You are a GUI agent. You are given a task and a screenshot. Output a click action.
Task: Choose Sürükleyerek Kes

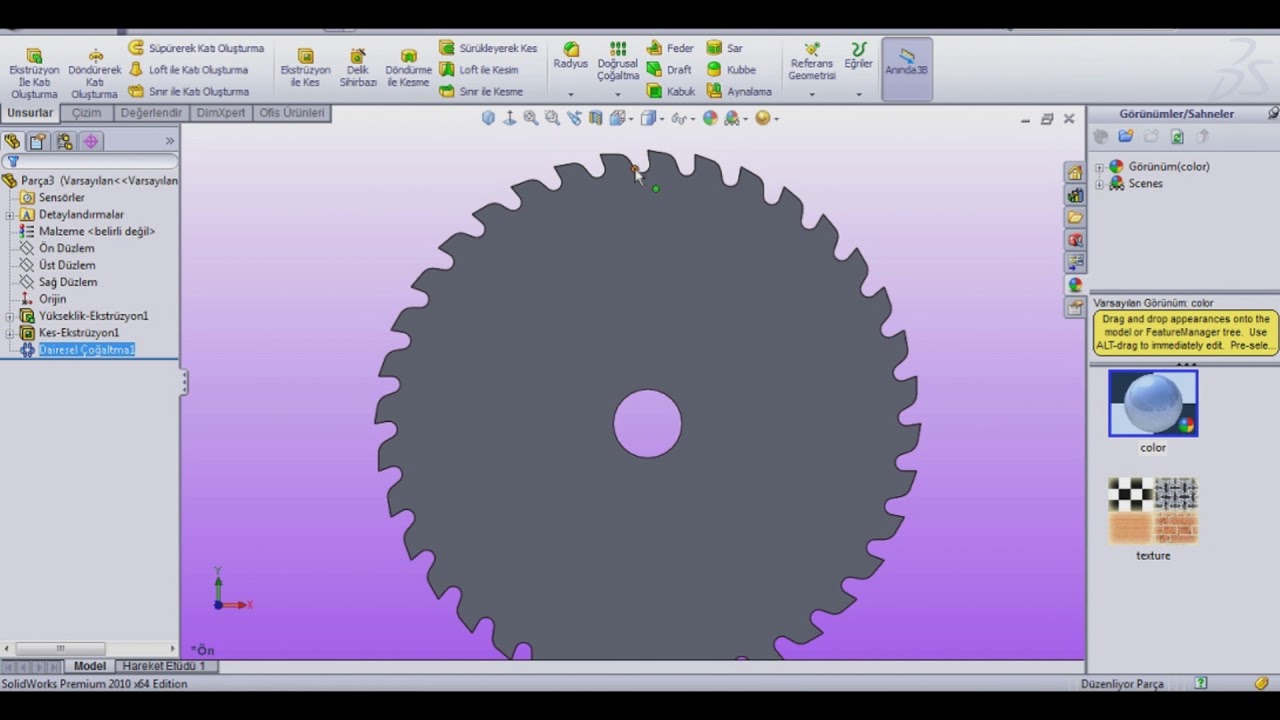click(488, 48)
